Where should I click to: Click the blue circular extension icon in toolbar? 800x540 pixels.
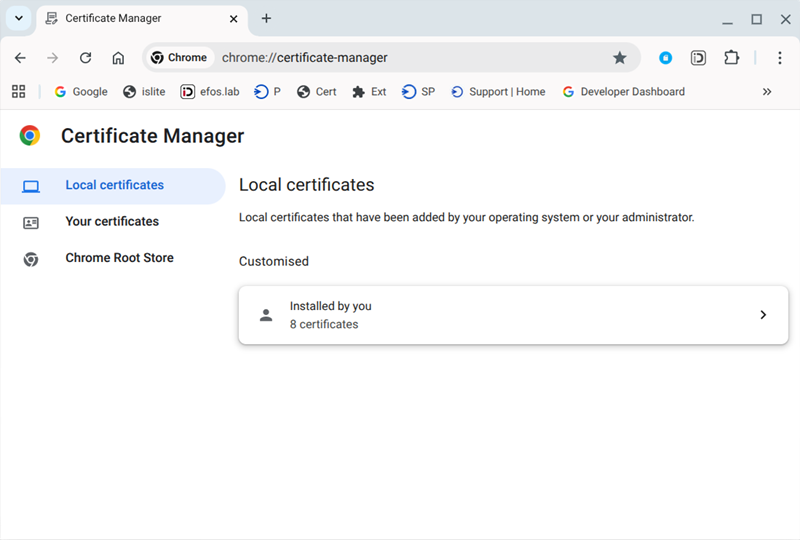pos(665,58)
